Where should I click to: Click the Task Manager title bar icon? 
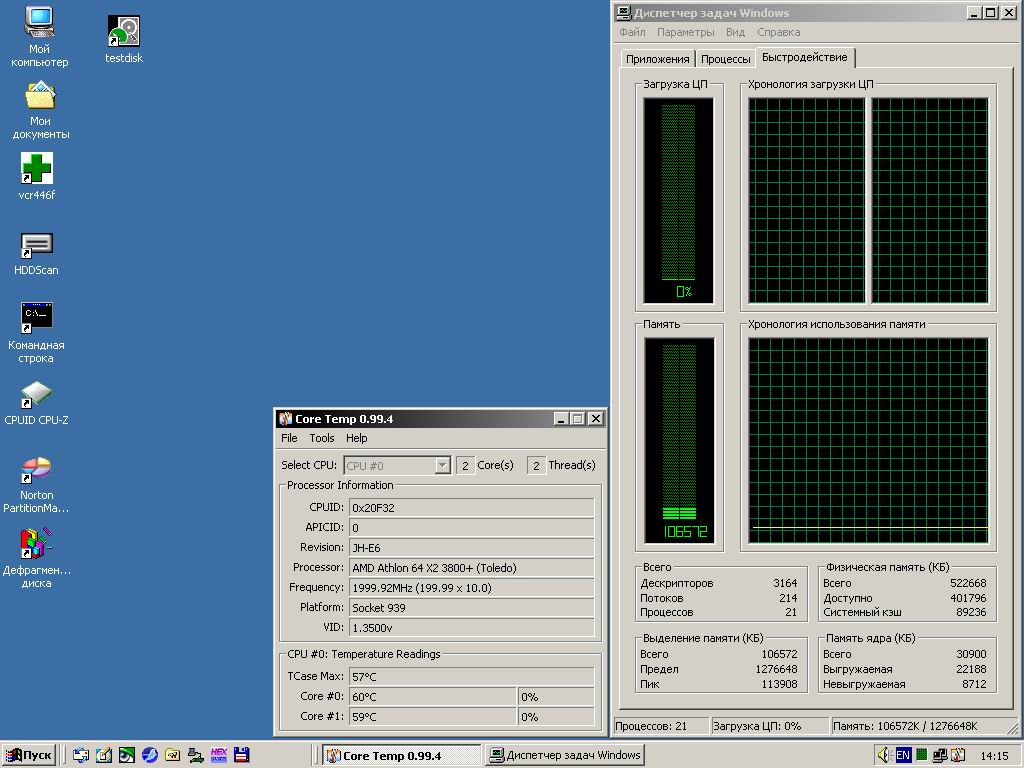click(x=624, y=12)
